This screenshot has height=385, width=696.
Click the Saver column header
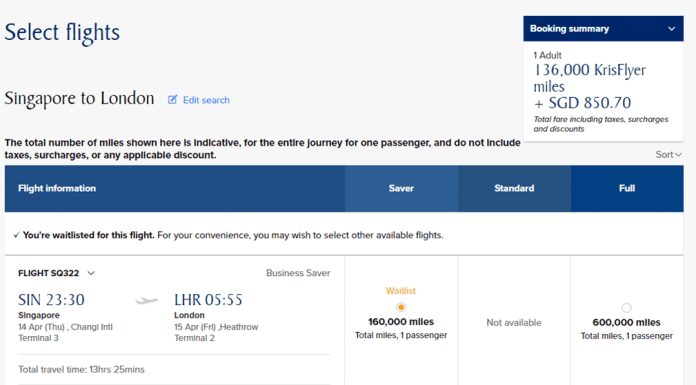pos(401,188)
